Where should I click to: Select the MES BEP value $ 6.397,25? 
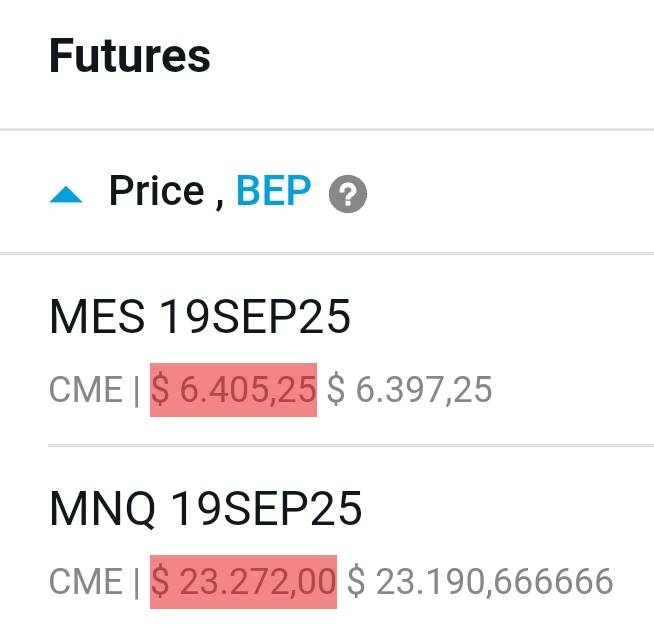coord(409,389)
